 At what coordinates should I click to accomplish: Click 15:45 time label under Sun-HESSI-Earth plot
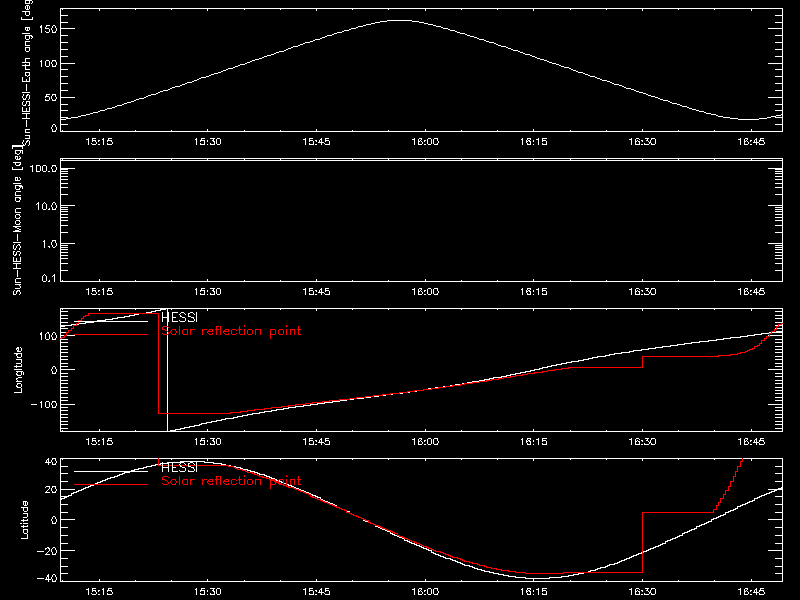[316, 142]
